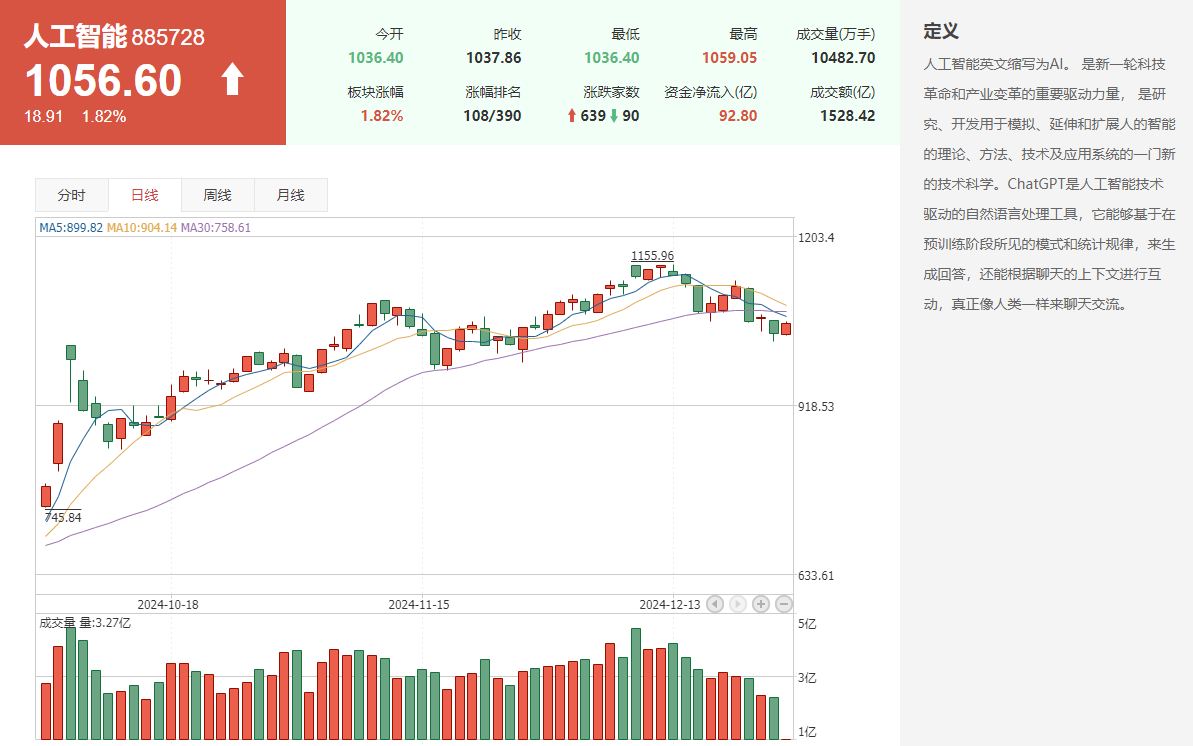This screenshot has height=746, width=1193.
Task: Click the 人工智能 sector name heading
Action: coord(75,37)
